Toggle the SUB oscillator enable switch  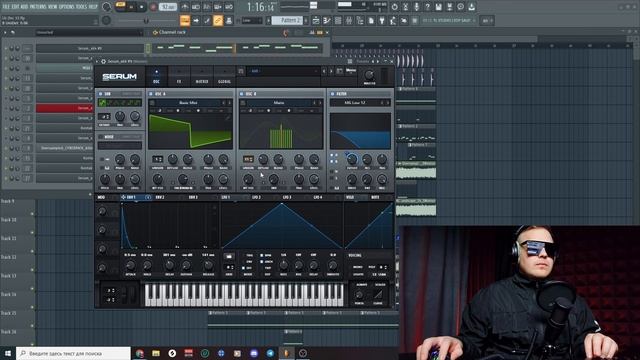[x=100, y=94]
